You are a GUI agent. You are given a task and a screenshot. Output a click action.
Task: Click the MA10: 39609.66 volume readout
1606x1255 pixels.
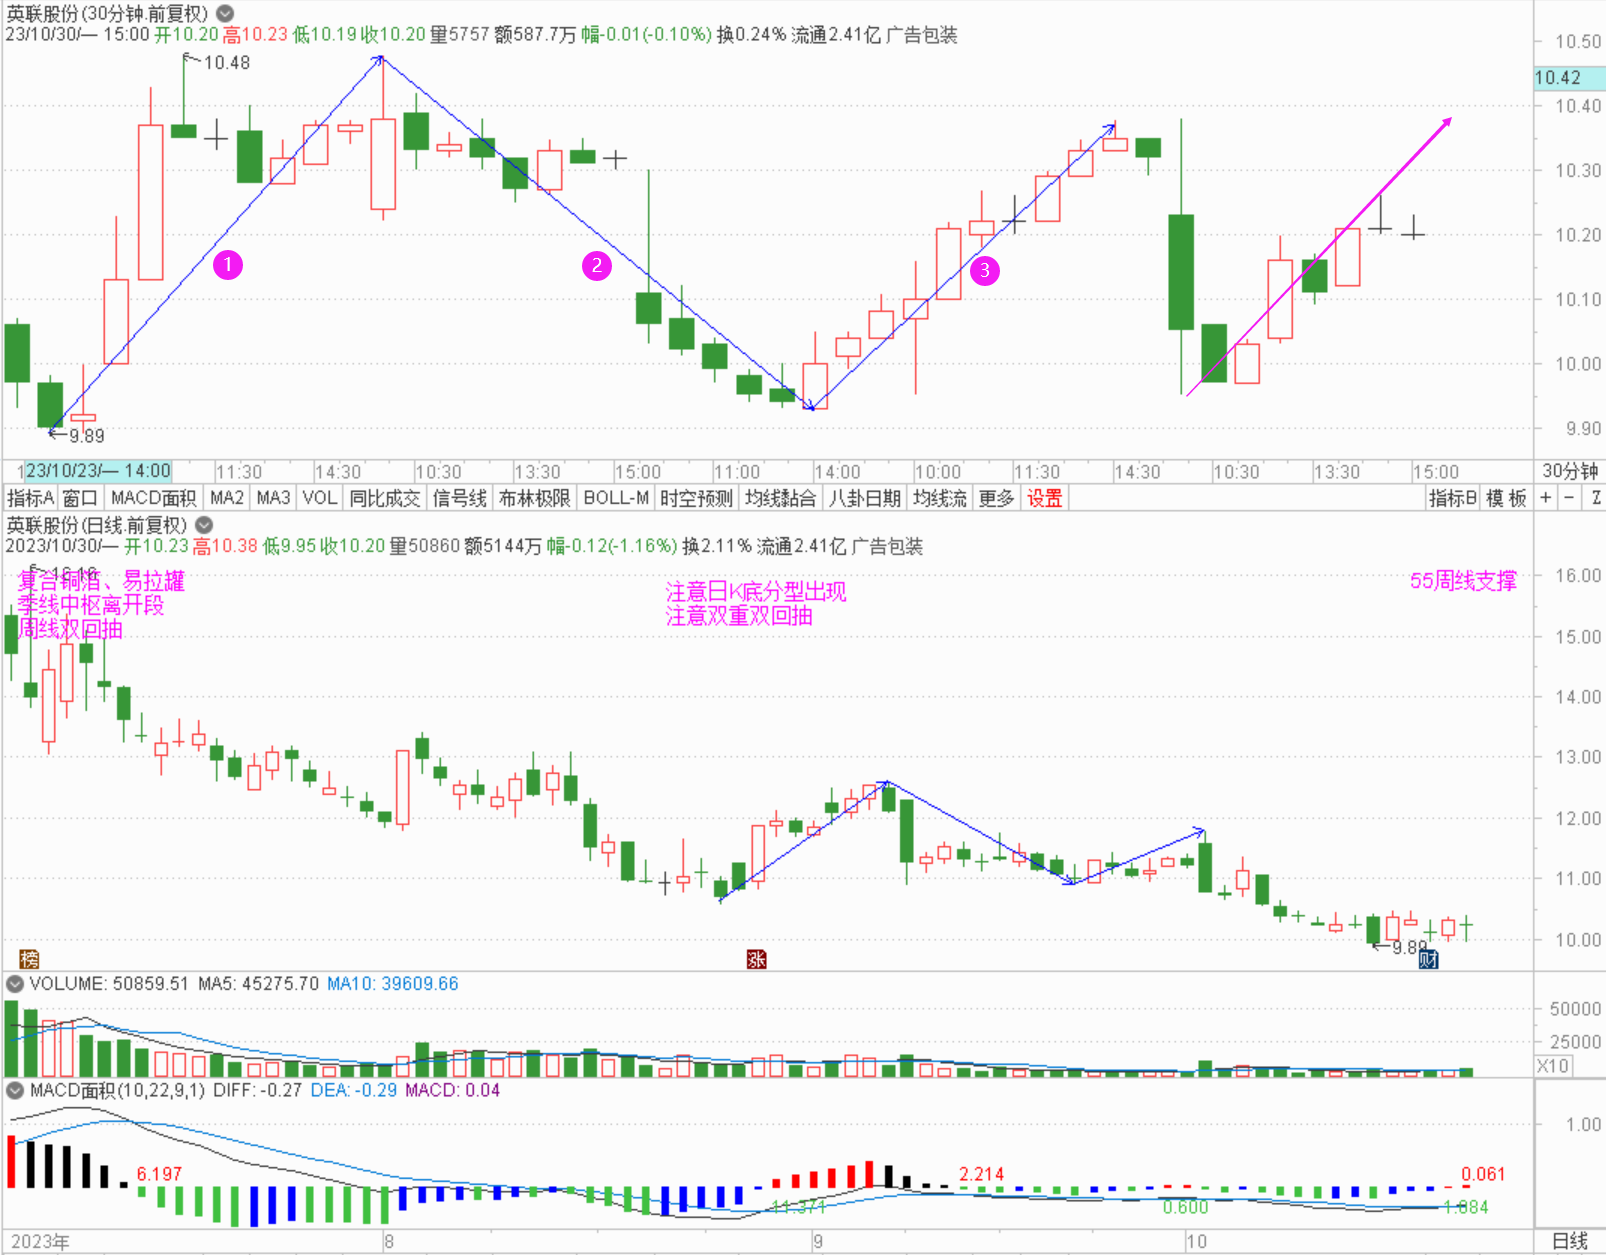click(x=392, y=984)
